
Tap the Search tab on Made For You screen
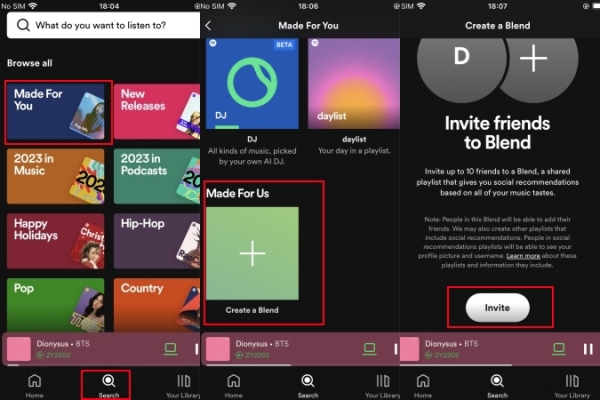tap(308, 386)
